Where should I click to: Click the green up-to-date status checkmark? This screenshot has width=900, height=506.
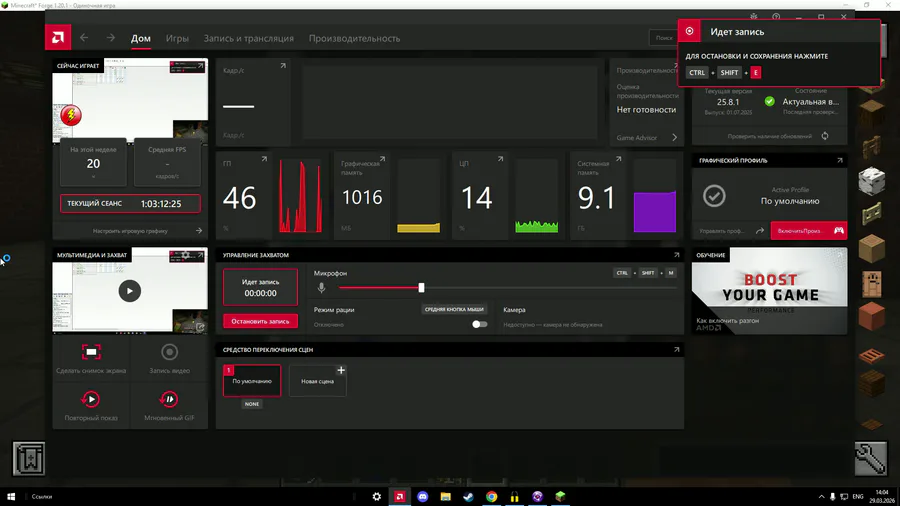point(770,102)
